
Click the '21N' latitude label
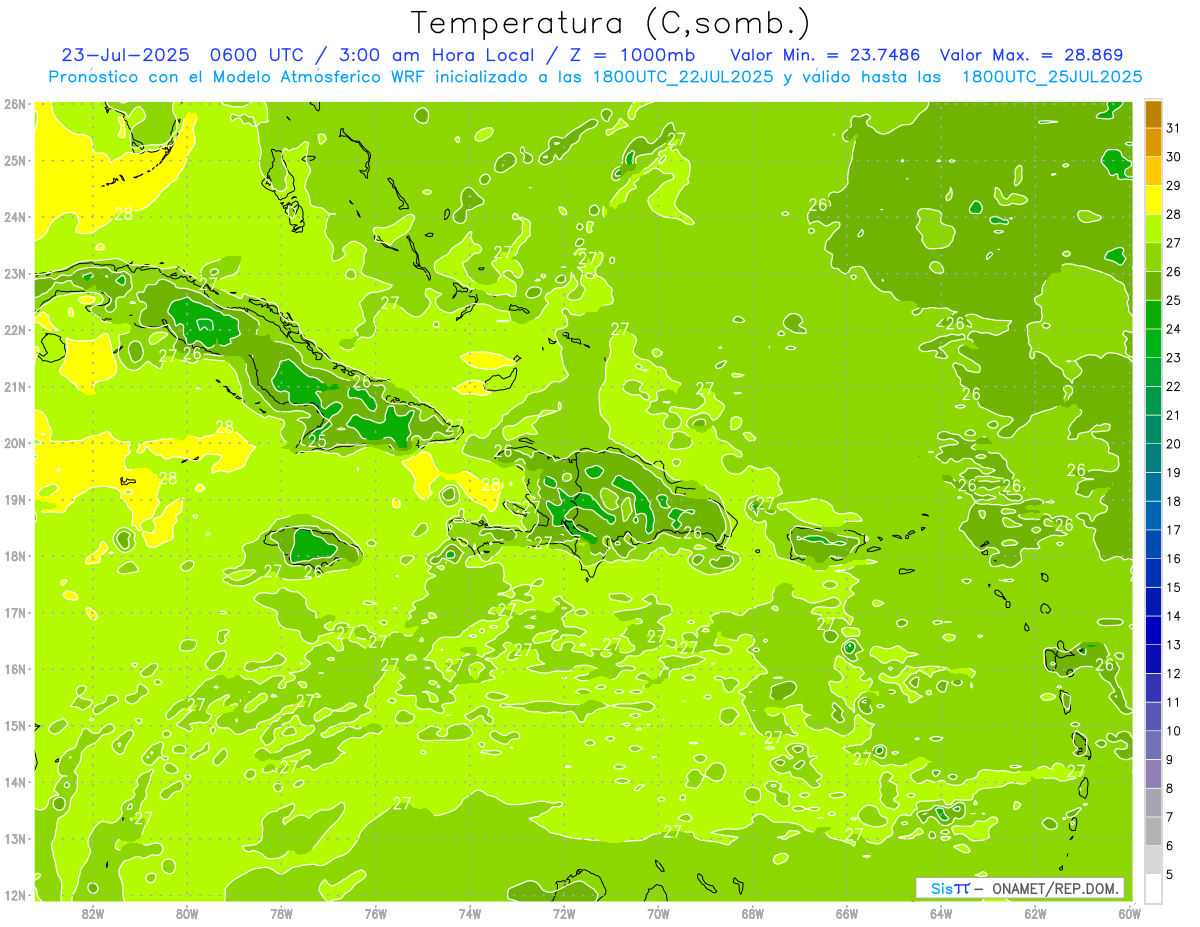[x=15, y=386]
